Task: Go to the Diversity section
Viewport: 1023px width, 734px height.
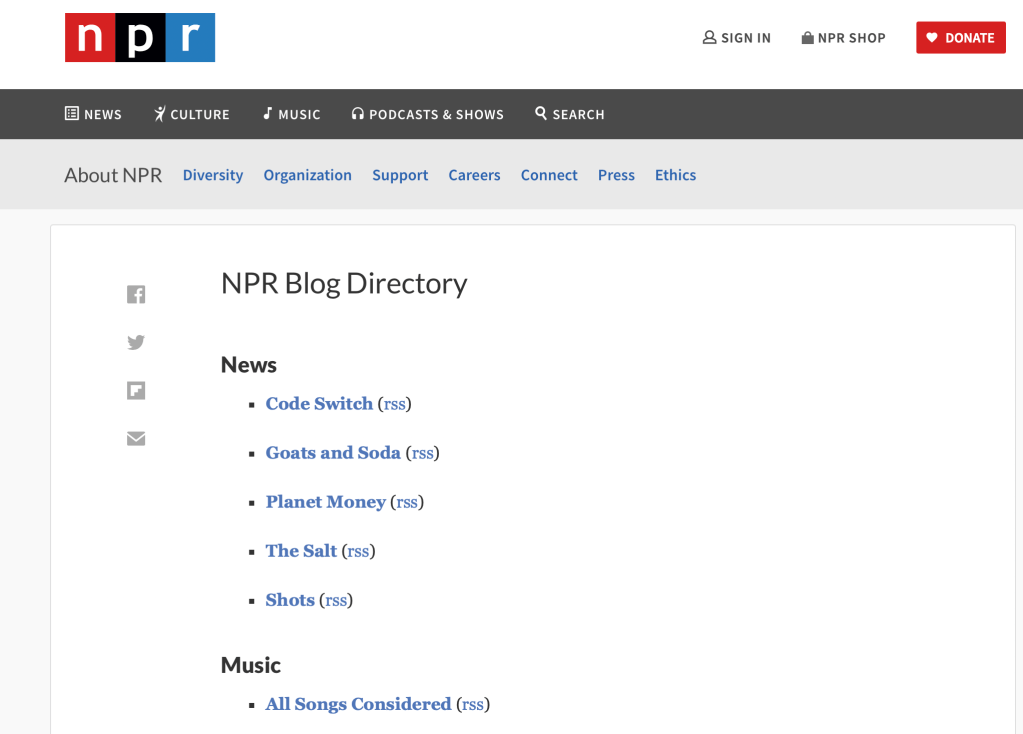Action: (x=213, y=175)
